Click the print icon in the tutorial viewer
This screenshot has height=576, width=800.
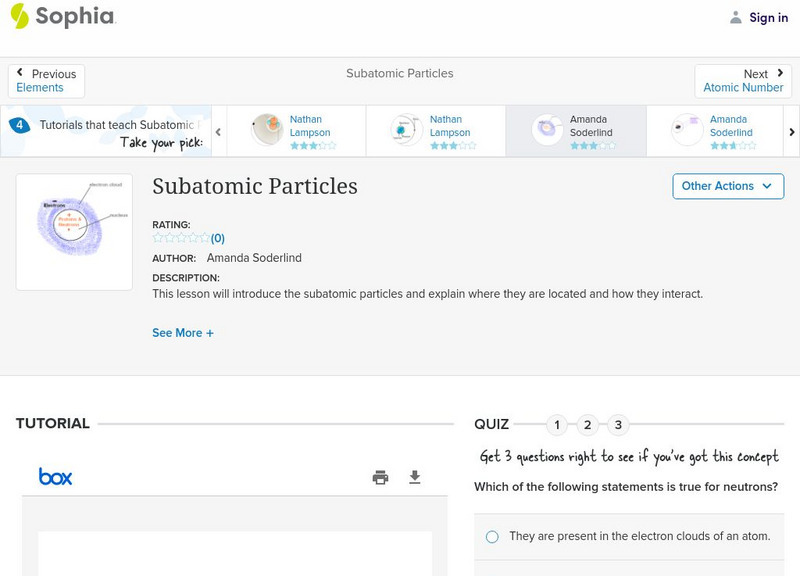[380, 477]
